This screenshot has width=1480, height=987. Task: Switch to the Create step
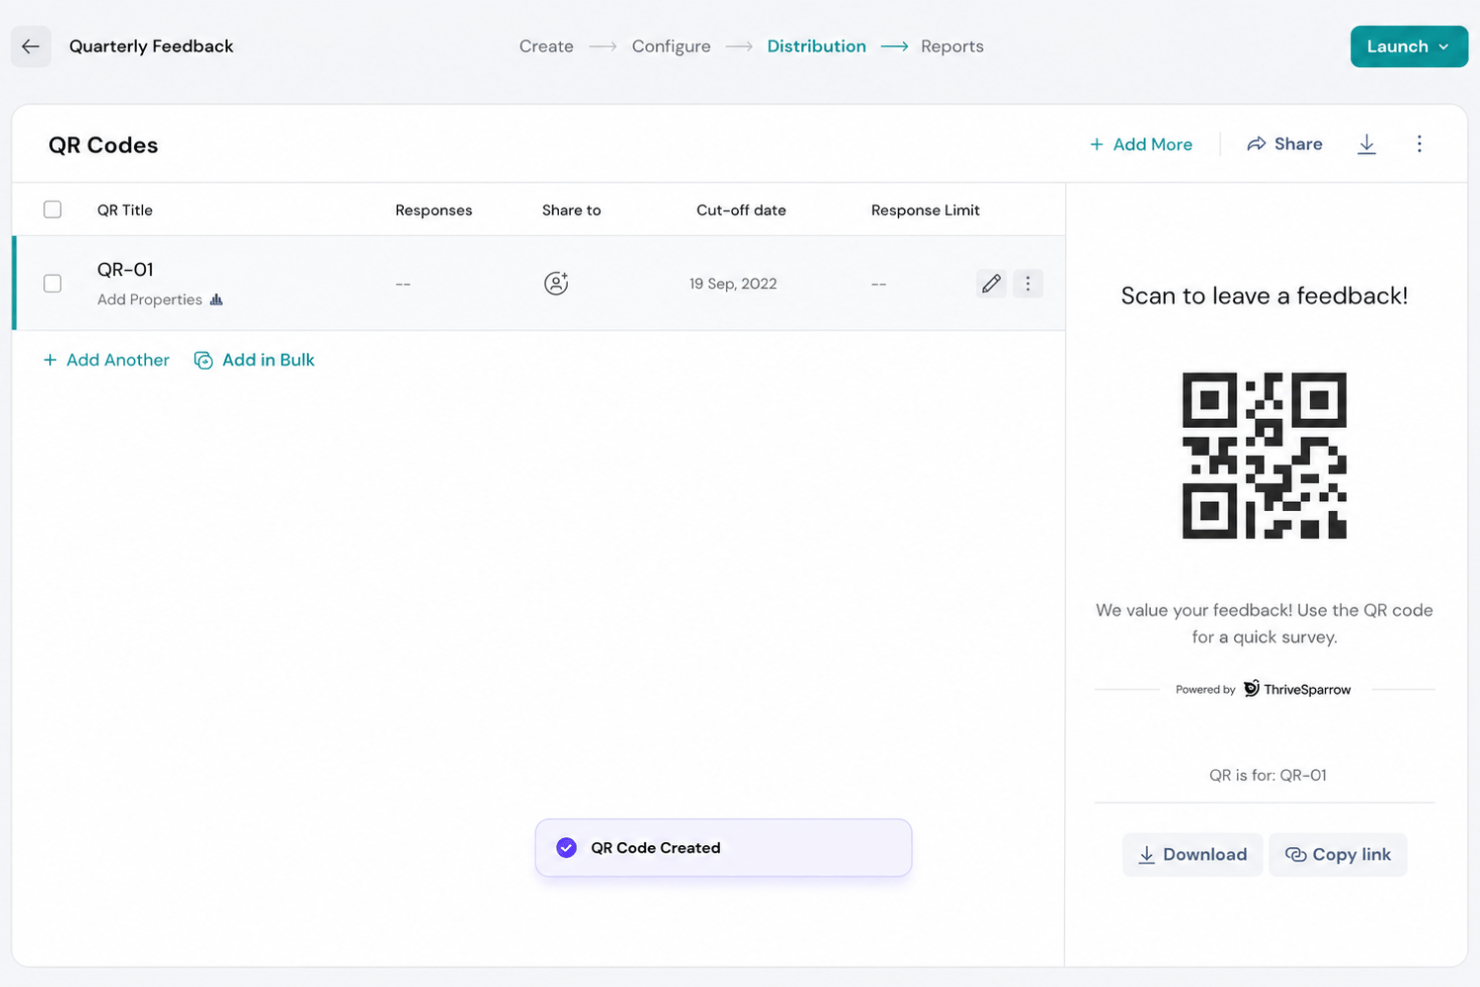click(546, 46)
